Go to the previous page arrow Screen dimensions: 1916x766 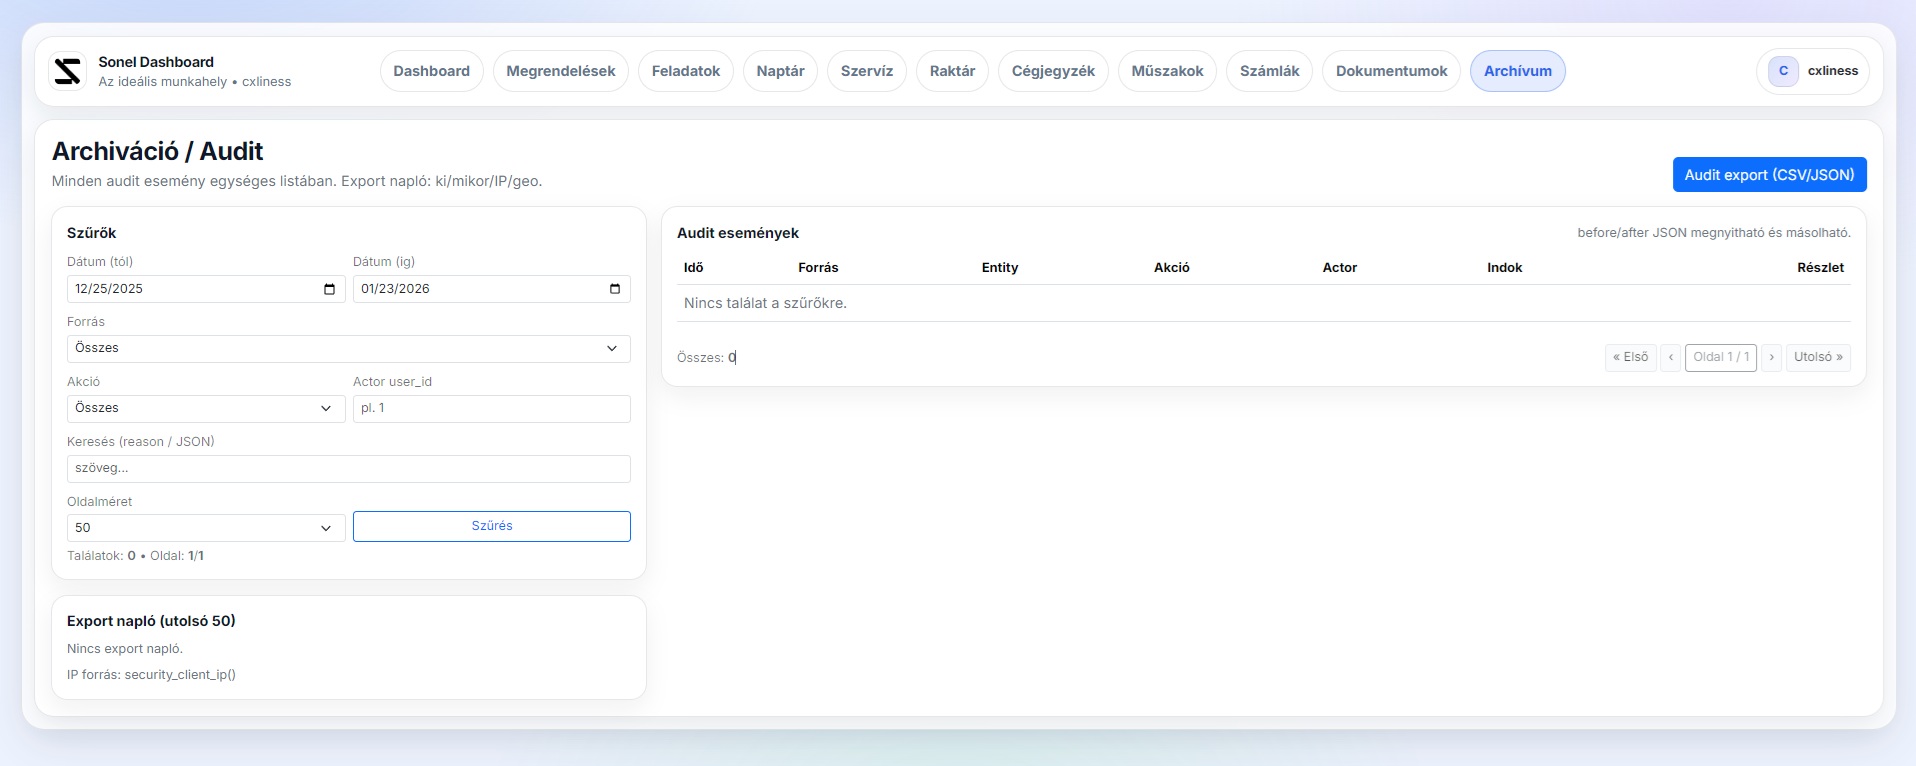click(1670, 357)
